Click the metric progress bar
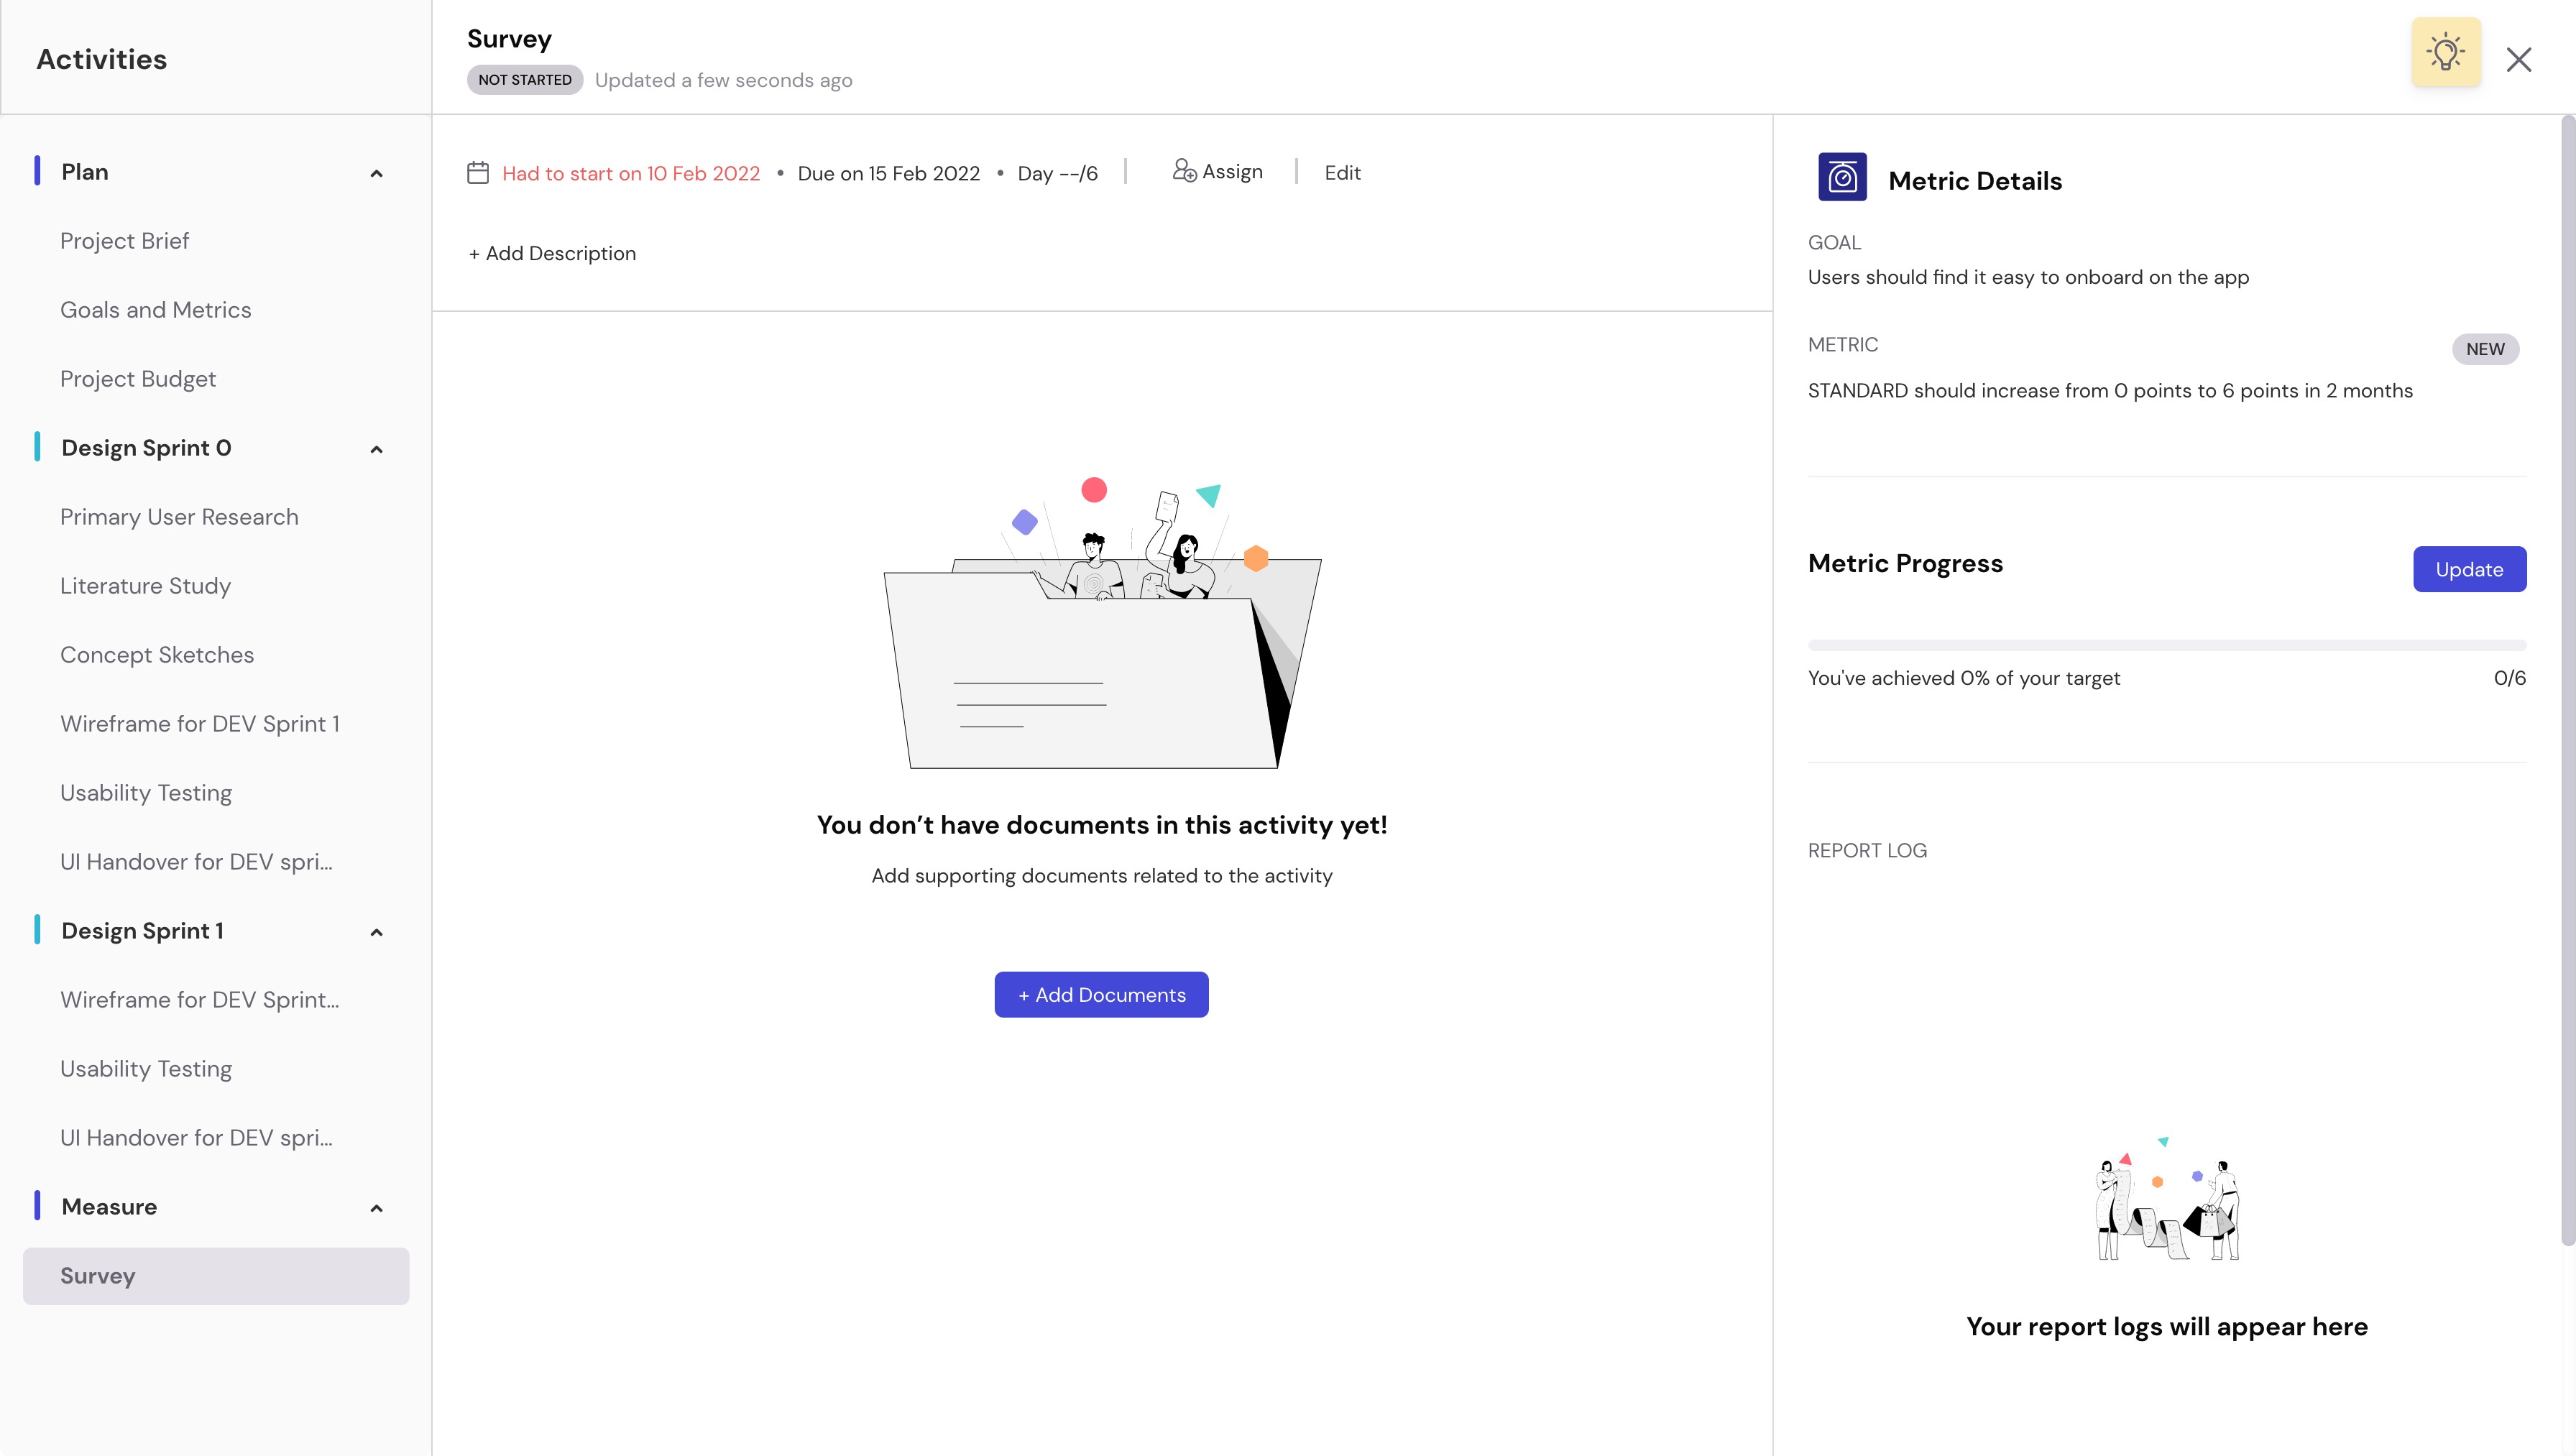Viewport: 2576px width, 1456px height. coord(2166,646)
